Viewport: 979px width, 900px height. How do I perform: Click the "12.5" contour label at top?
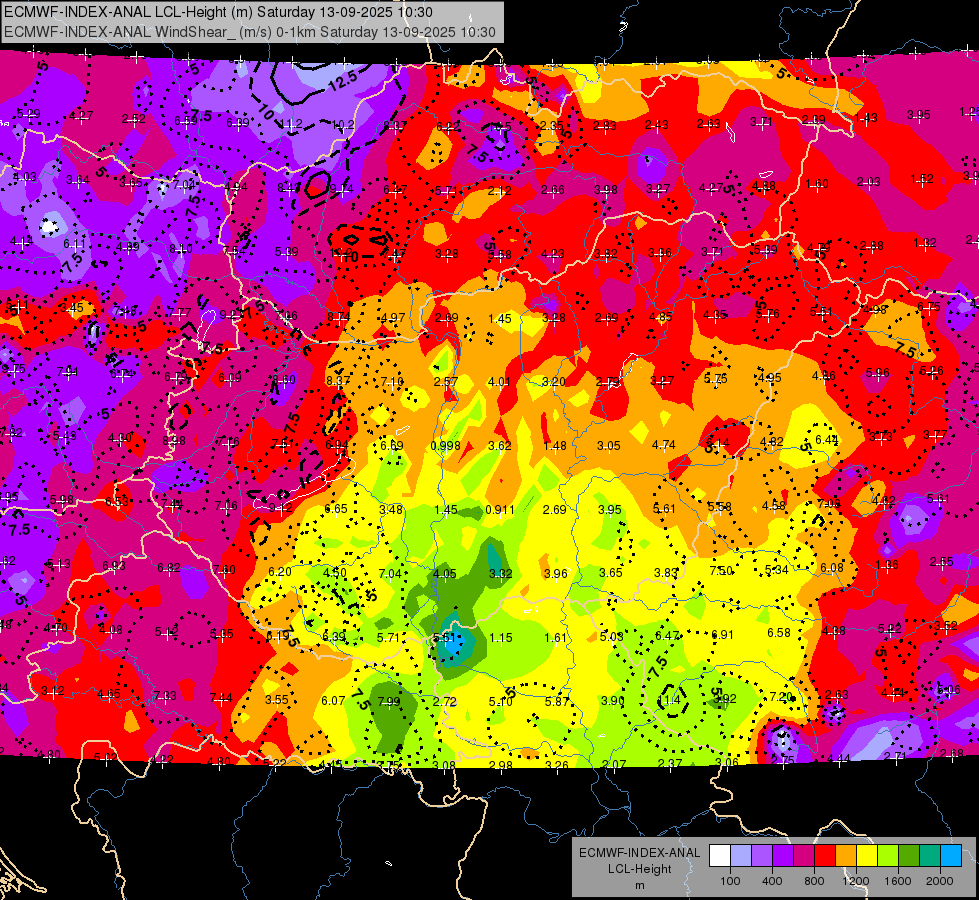[x=342, y=81]
